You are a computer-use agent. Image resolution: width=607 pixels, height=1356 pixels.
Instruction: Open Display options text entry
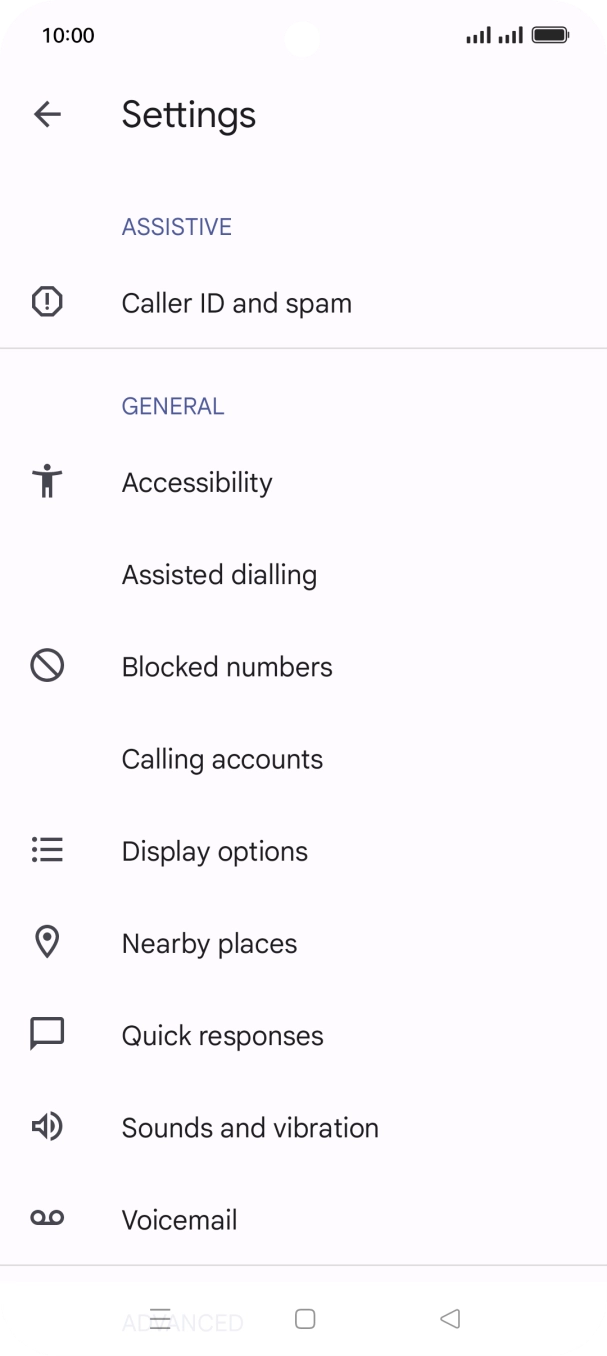214,851
